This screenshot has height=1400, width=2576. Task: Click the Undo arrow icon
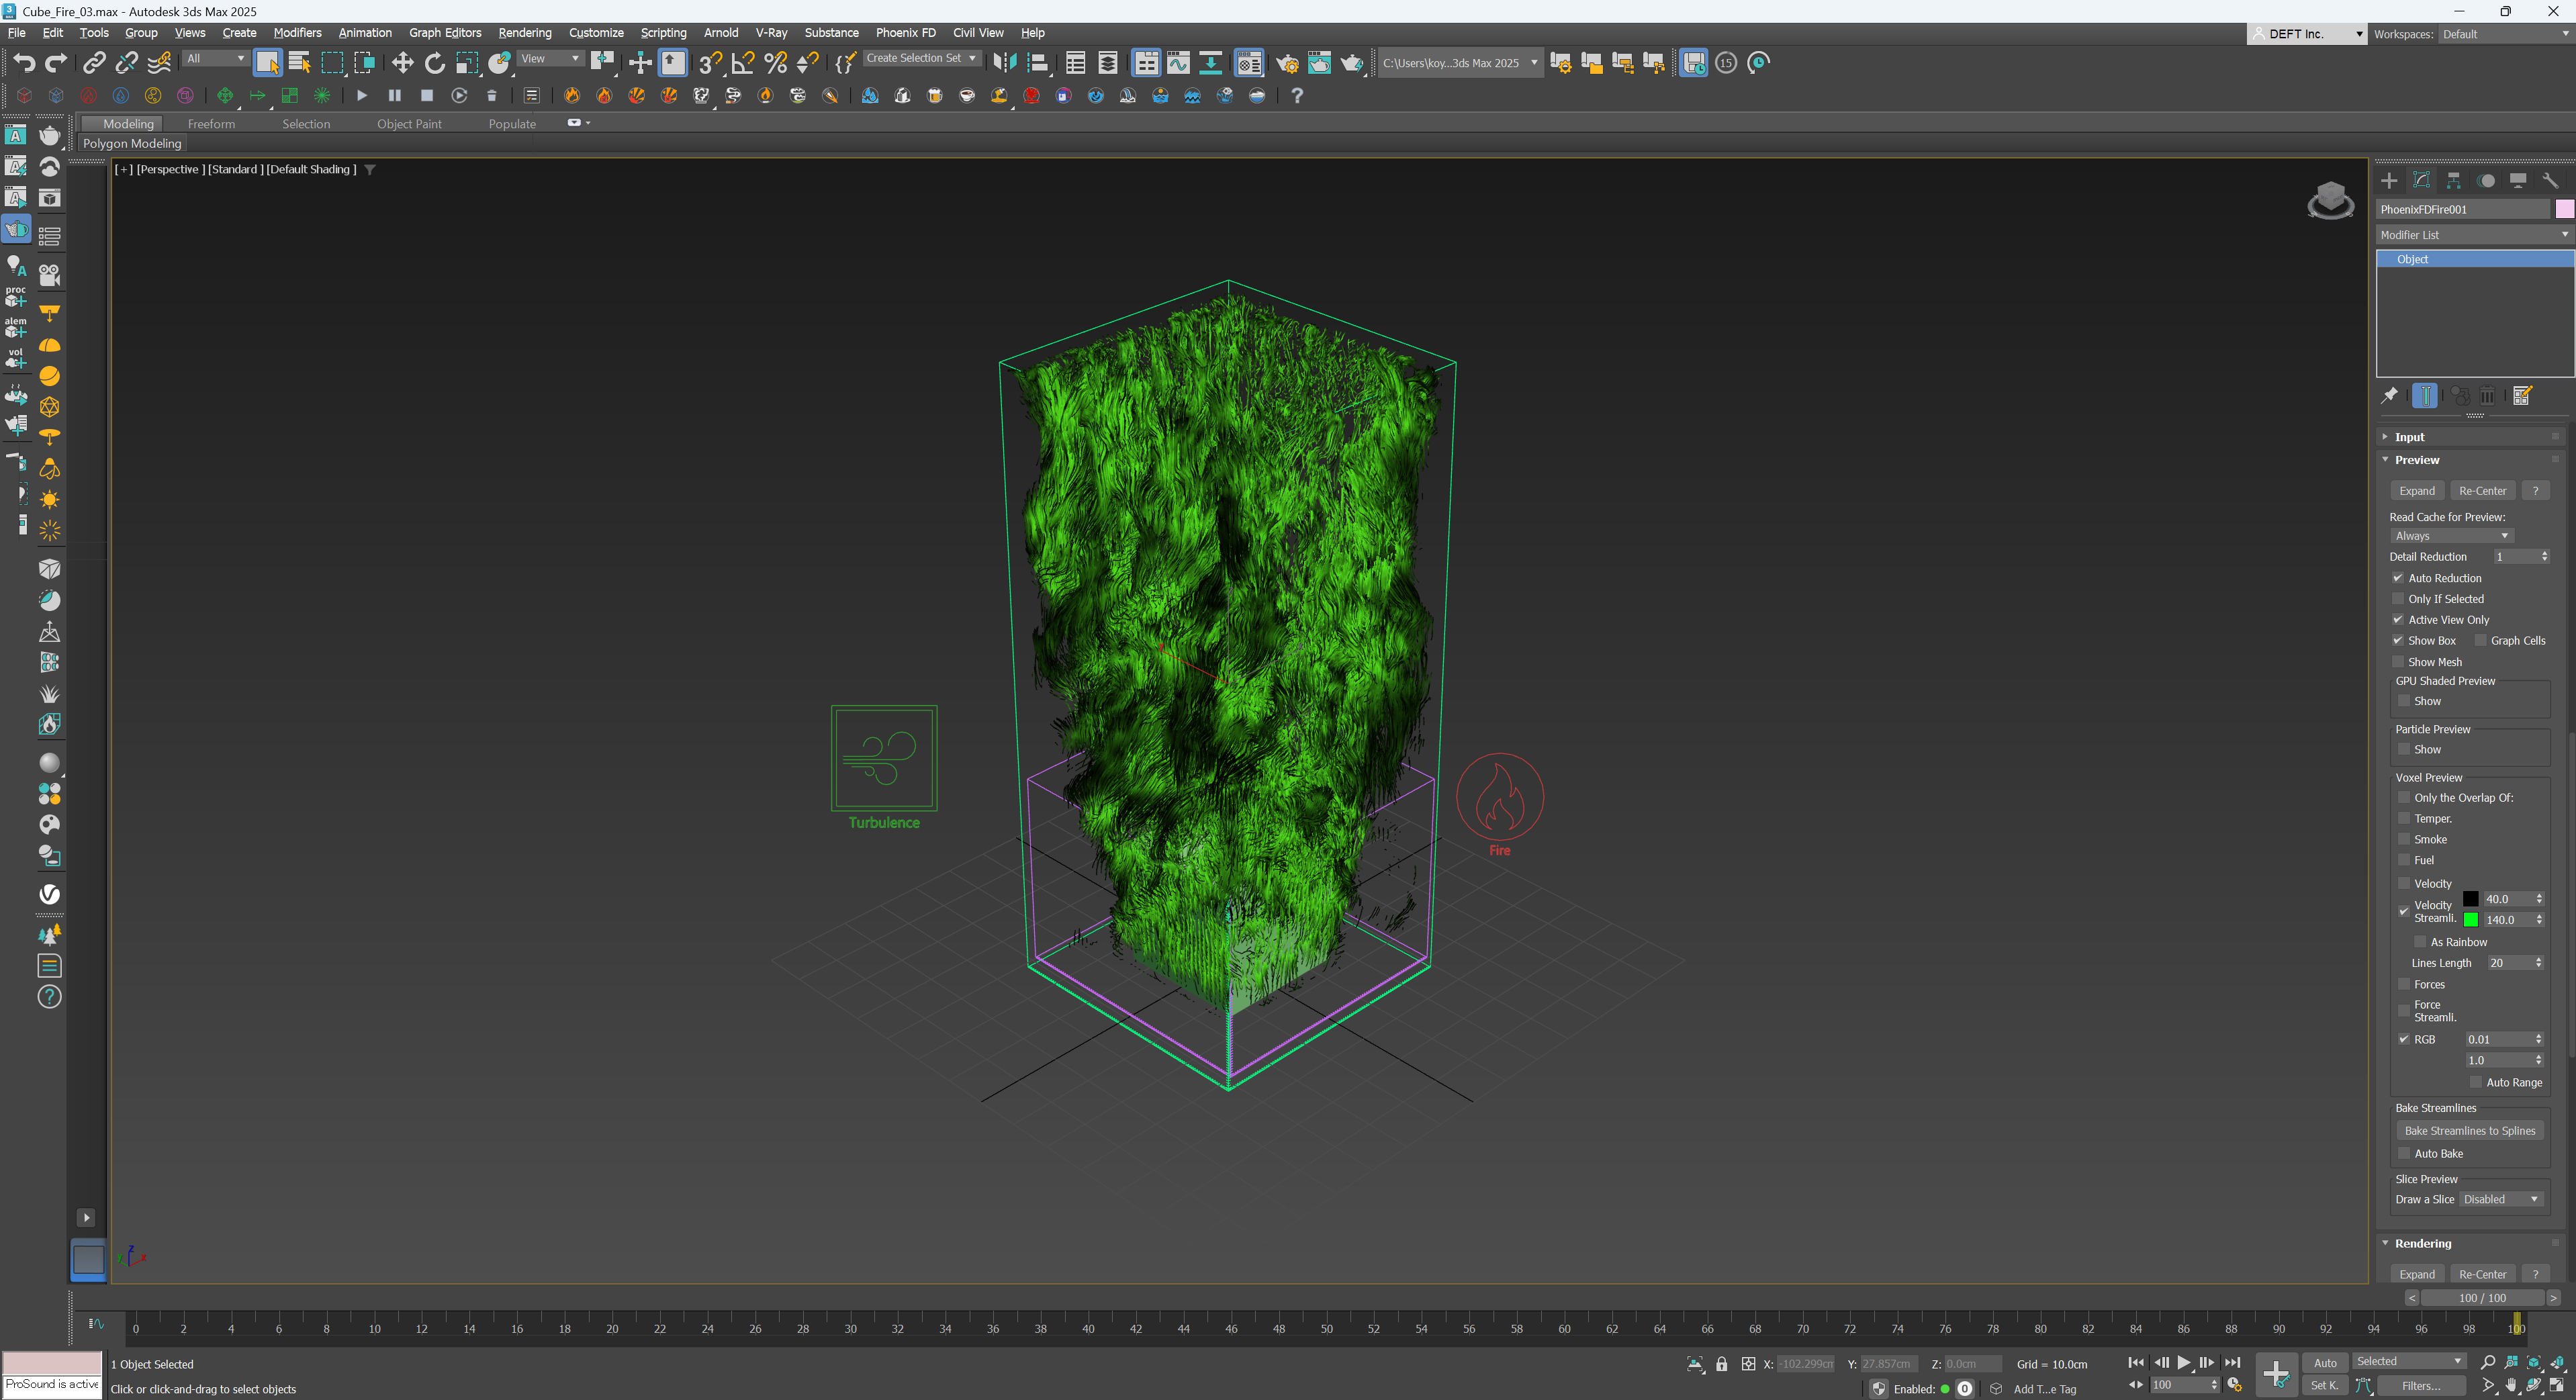pos(24,63)
